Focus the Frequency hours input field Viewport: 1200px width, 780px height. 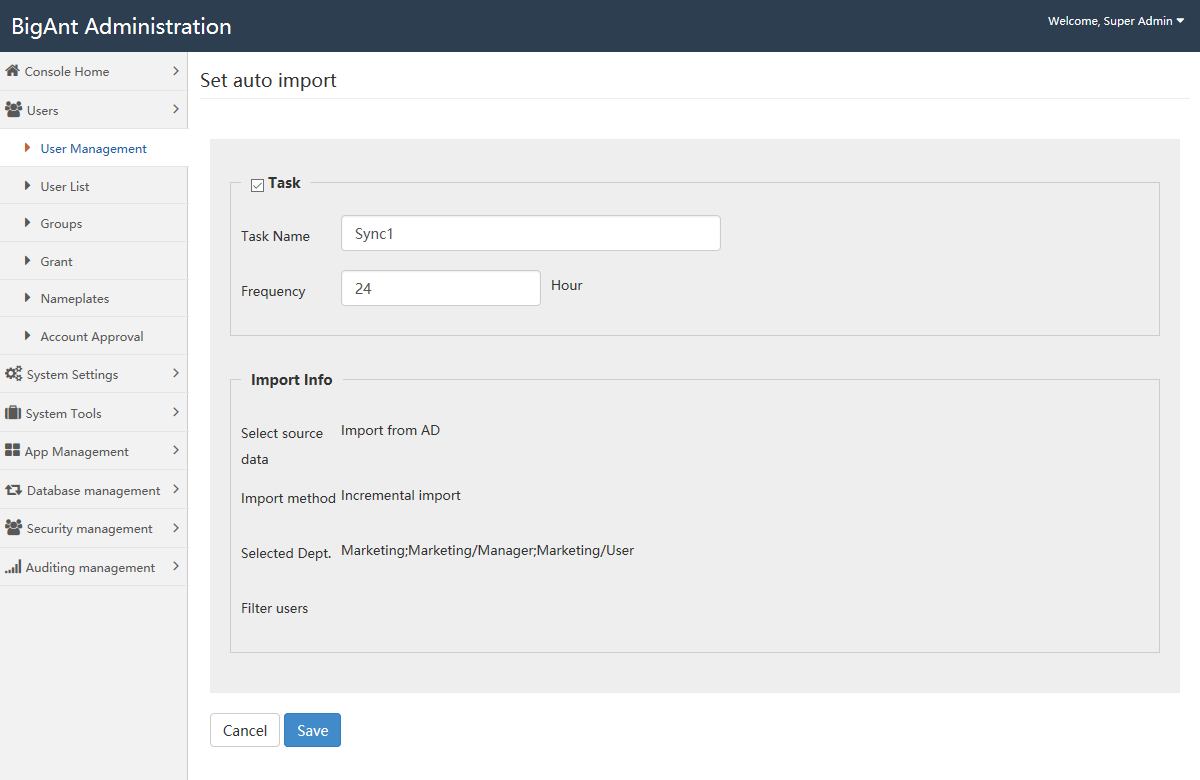(x=441, y=288)
